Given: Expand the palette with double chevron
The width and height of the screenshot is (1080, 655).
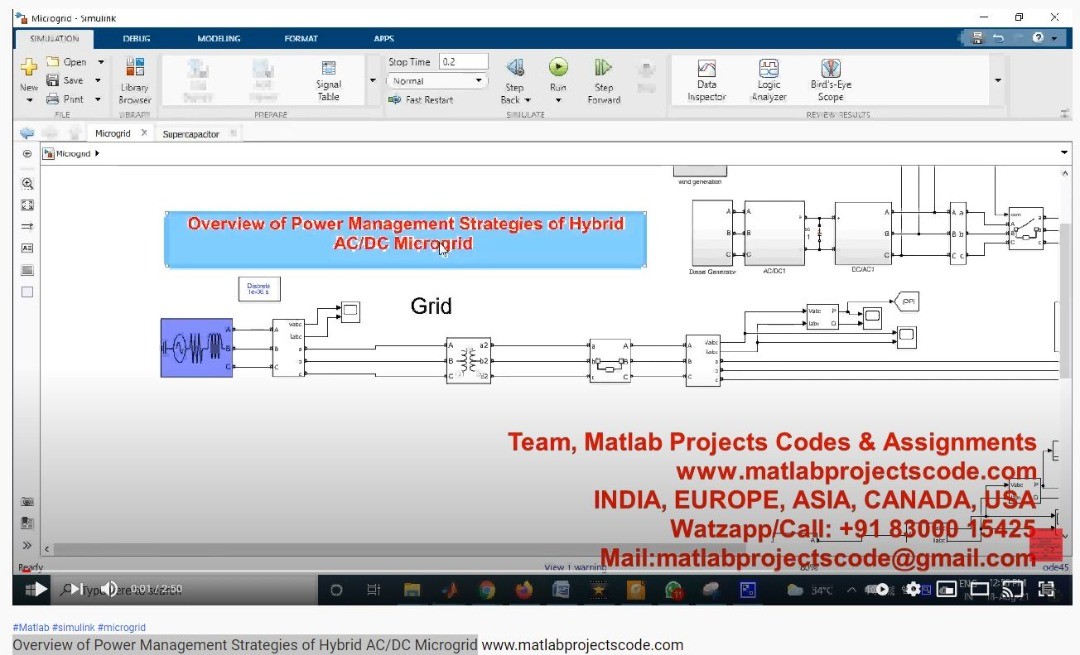Looking at the screenshot, I should click(27, 545).
